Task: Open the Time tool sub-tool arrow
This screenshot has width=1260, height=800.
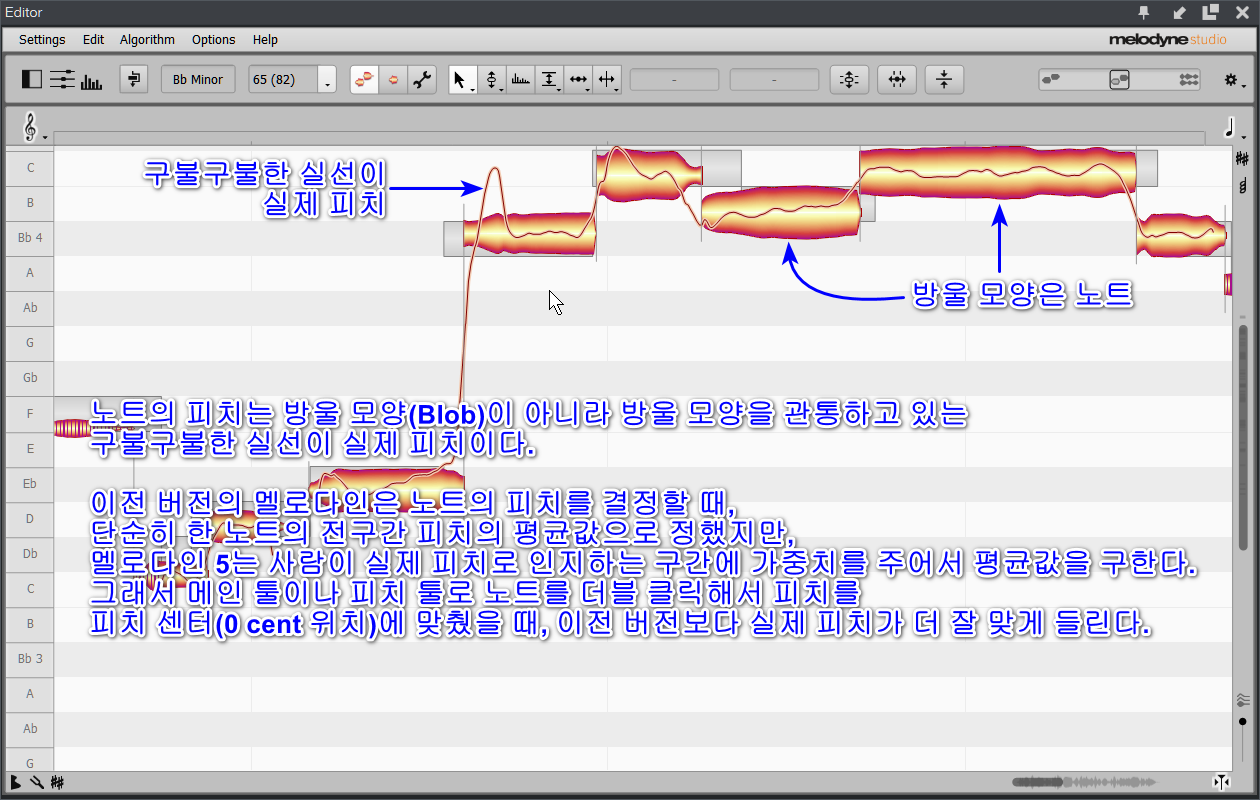Action: pos(588,89)
